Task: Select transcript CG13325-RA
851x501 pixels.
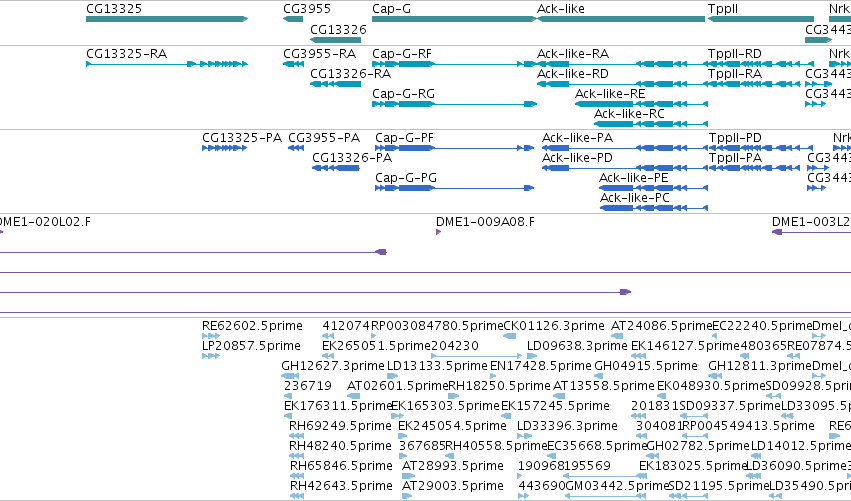Action: [x=126, y=54]
